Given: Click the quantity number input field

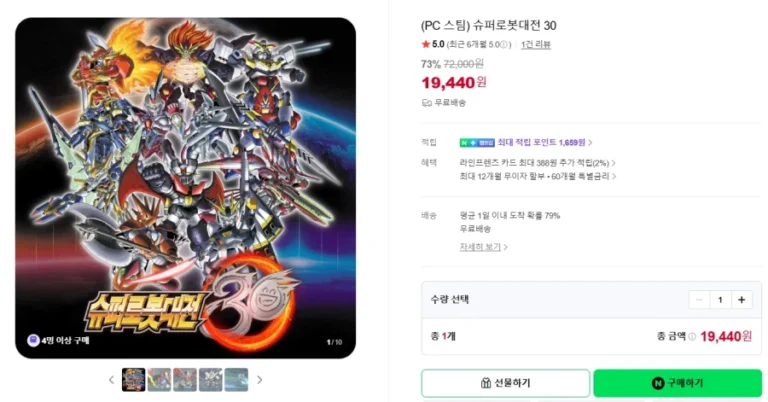Looking at the screenshot, I should coord(721,299).
